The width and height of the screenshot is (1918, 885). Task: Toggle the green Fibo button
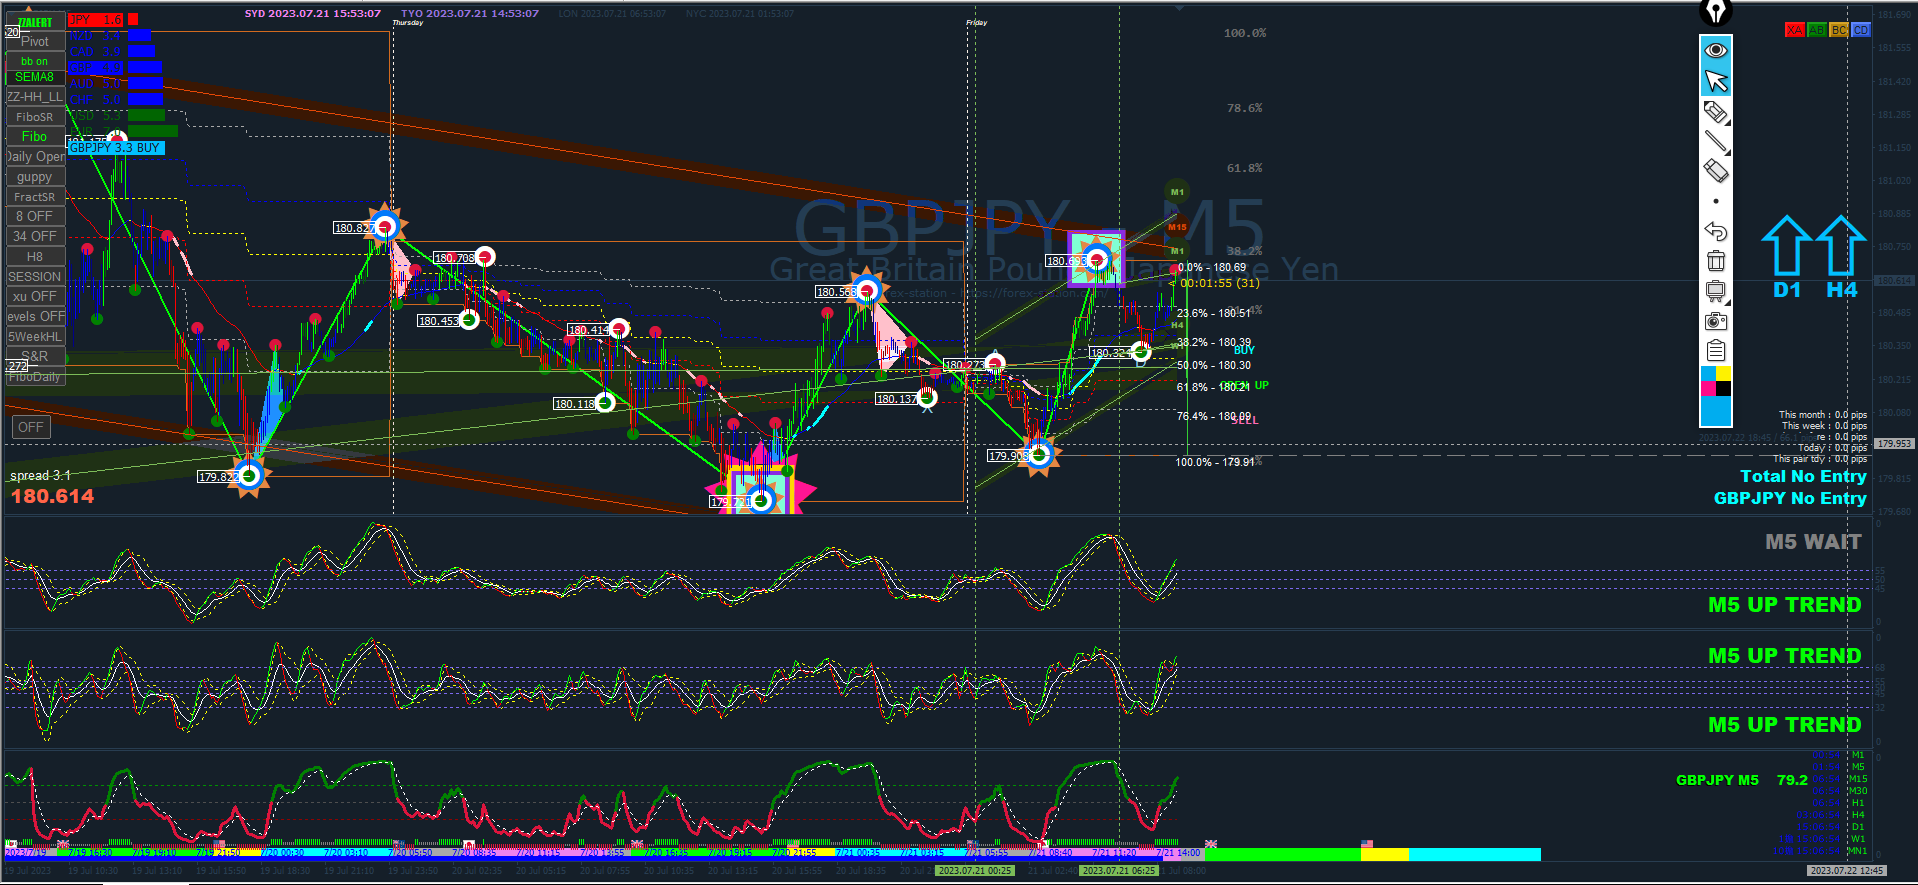point(35,137)
